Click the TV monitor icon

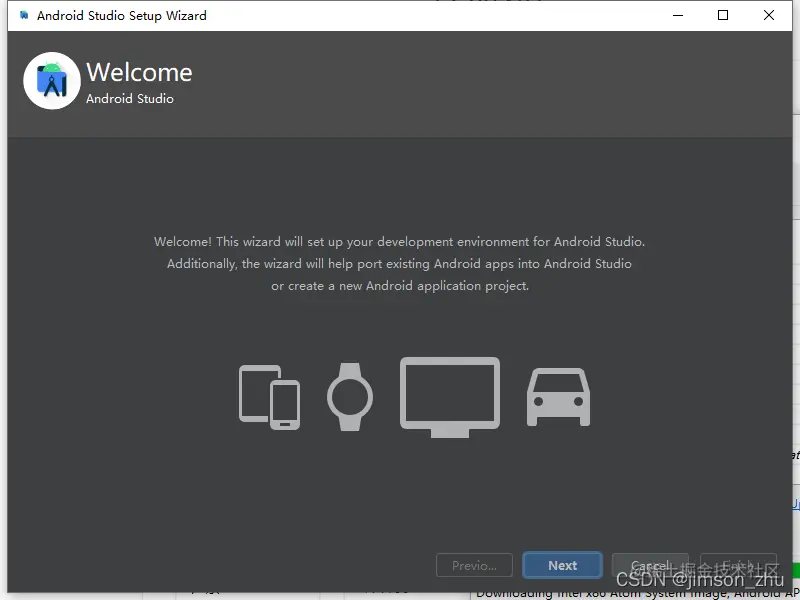coord(450,397)
